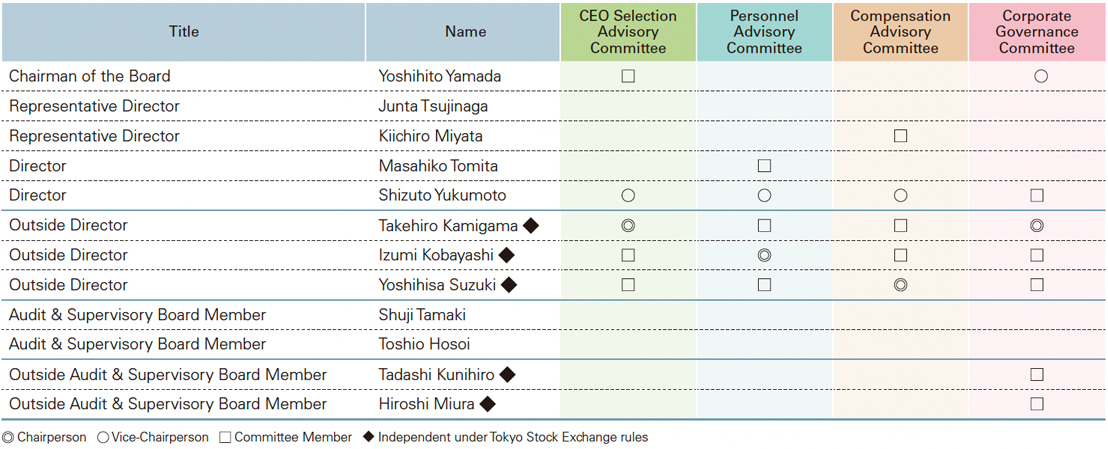
Task: Click the Personnel Advisory Committee header
Action: [765, 32]
